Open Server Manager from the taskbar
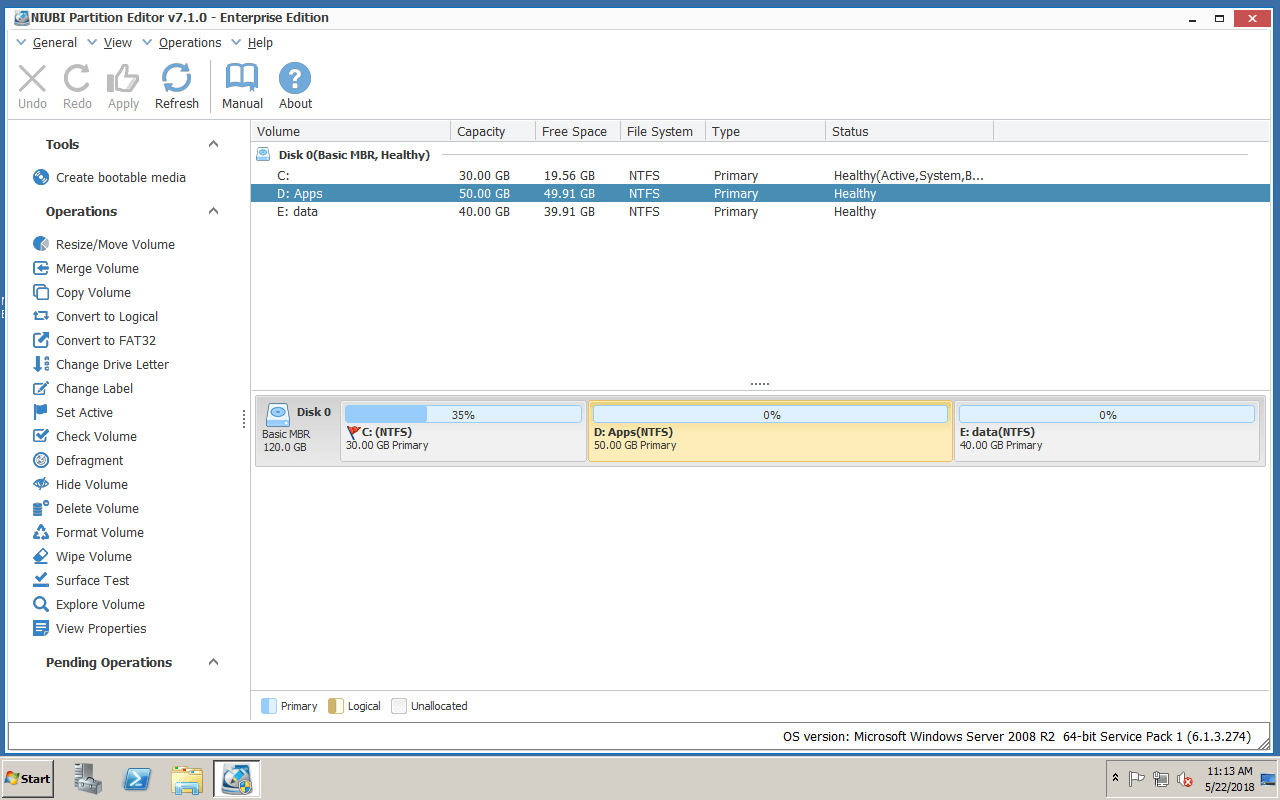Viewport: 1280px width, 800px height. click(89, 778)
